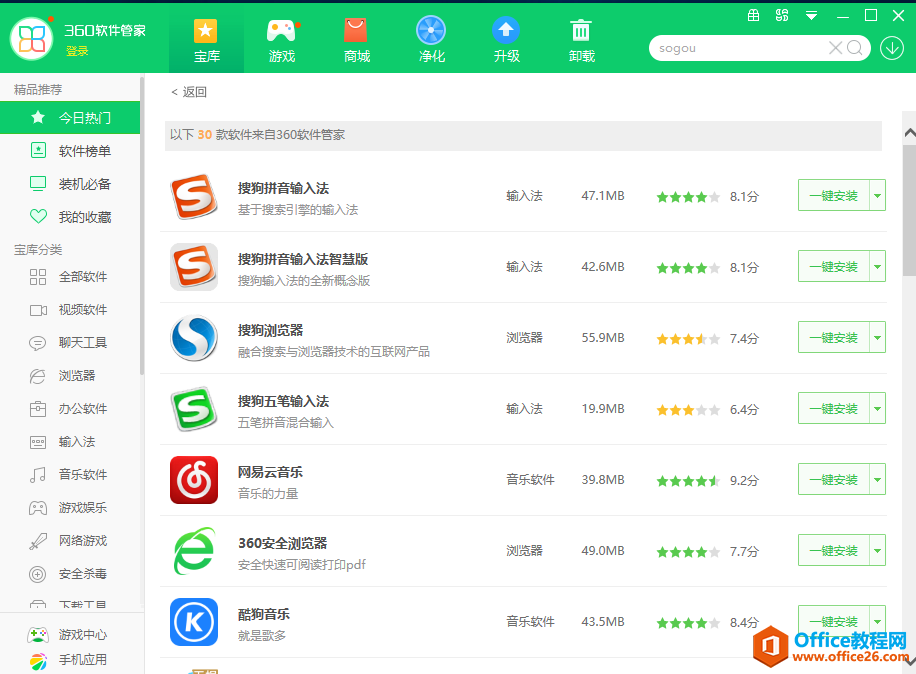Install 搜狗五笔输入法 with 一键安装
Viewport: 916px width, 674px height.
[x=834, y=409]
